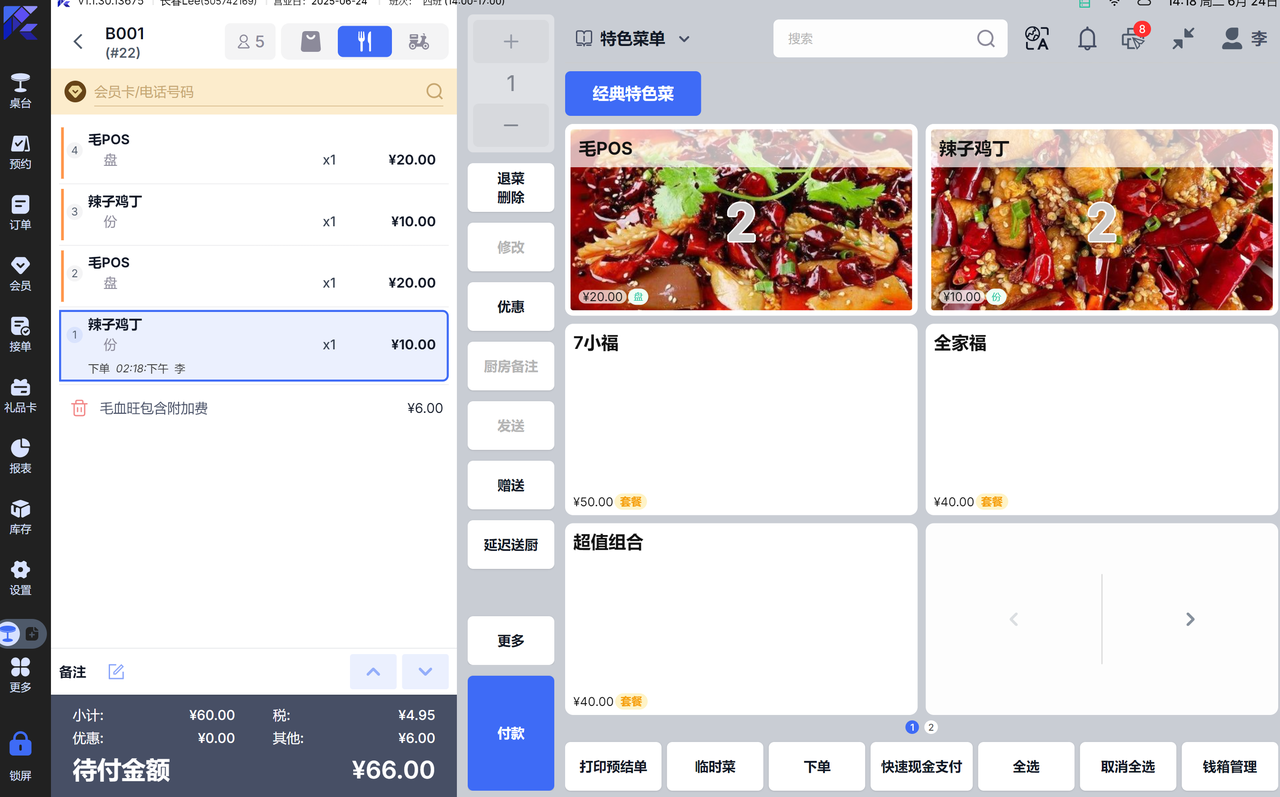
Task: Open the guest count 5 button
Action: (x=250, y=41)
